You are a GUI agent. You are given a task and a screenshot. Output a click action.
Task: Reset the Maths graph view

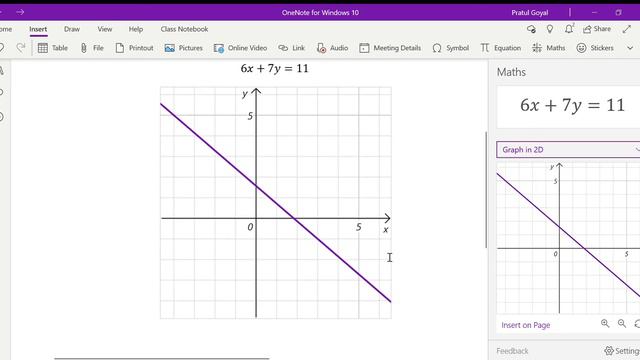pos(637,324)
